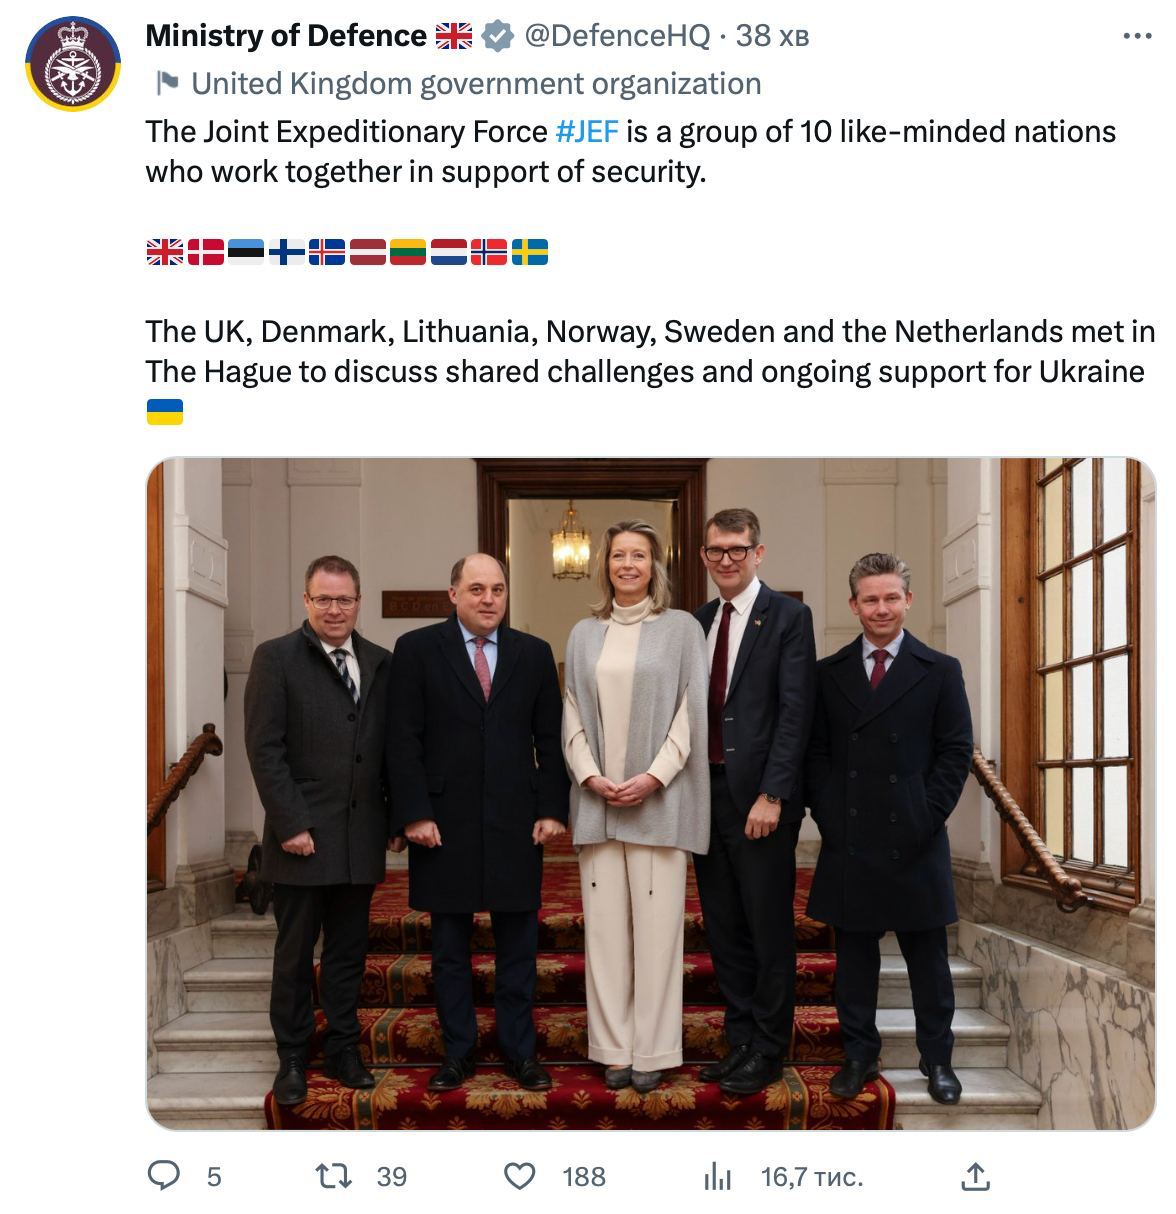Click the verified checkmark badge
The image size is (1176, 1214).
[x=496, y=37]
